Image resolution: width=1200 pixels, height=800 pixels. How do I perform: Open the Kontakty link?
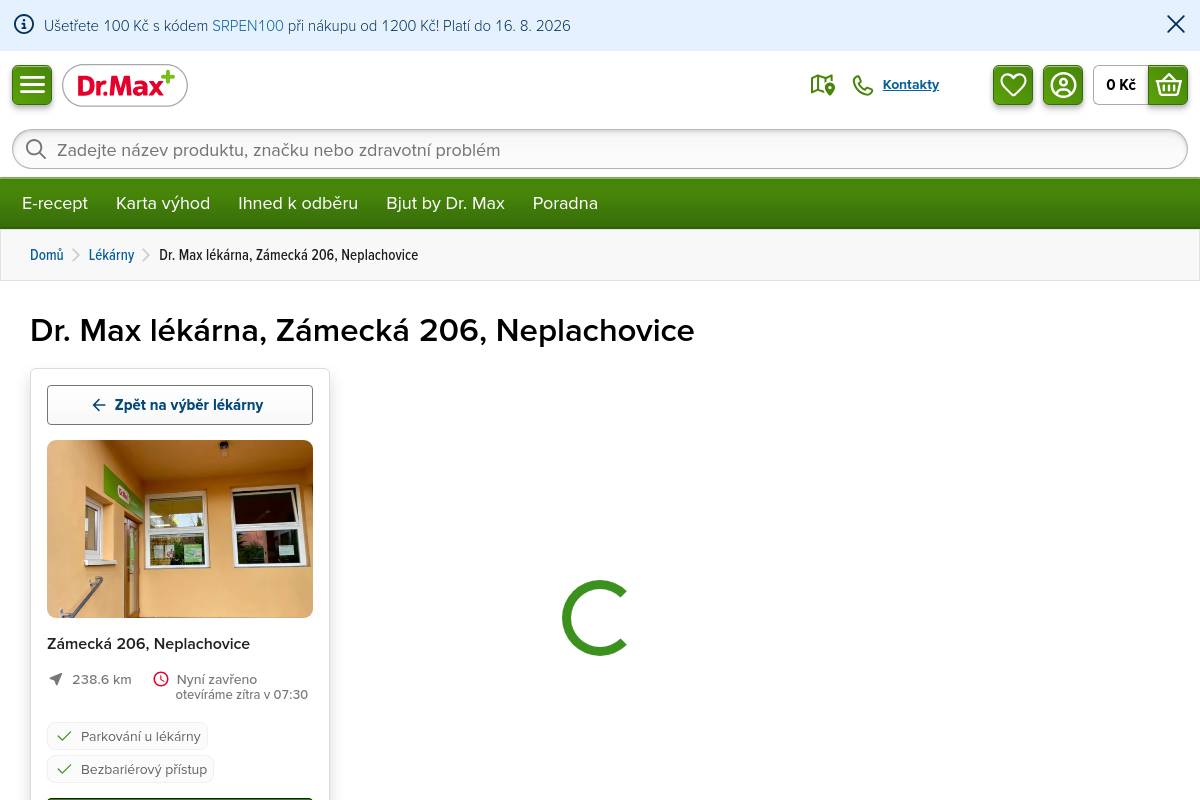(x=911, y=85)
